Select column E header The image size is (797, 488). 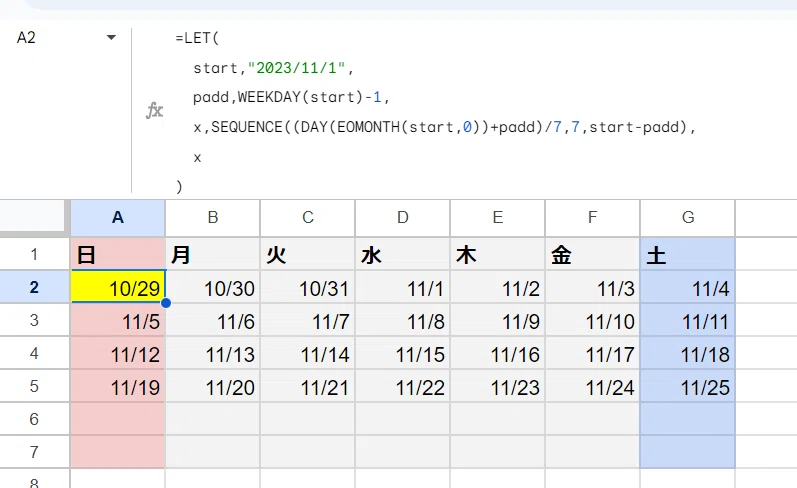coord(498,218)
